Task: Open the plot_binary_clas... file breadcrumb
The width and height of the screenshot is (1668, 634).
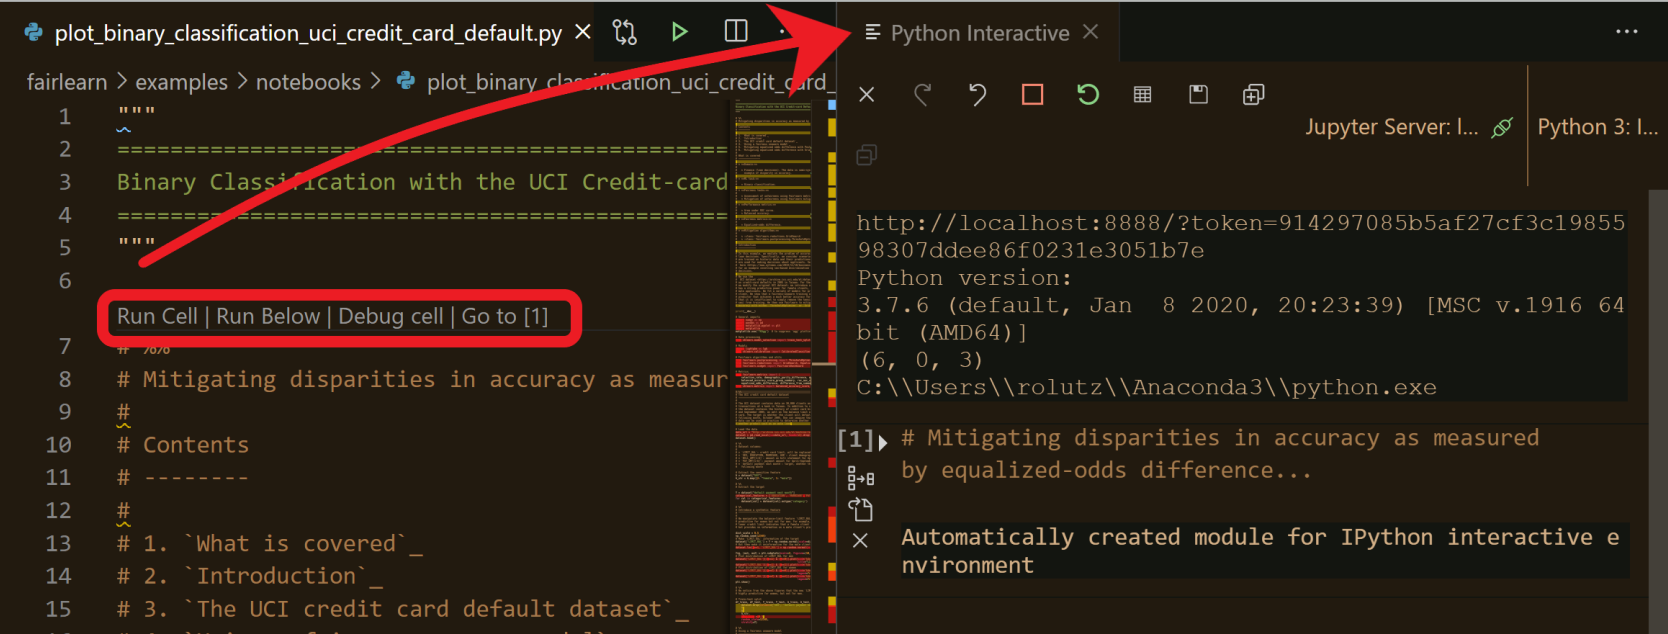Action: point(613,82)
